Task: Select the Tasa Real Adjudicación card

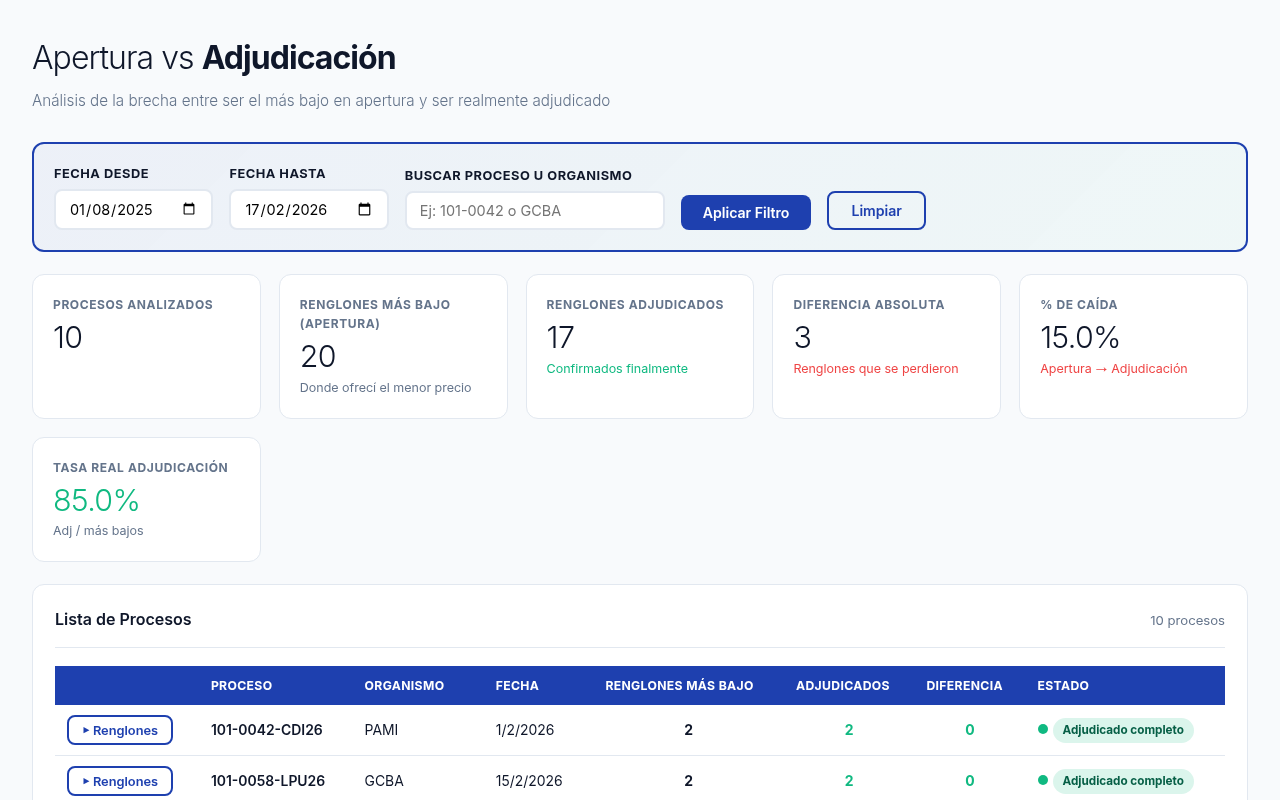Action: click(x=146, y=499)
